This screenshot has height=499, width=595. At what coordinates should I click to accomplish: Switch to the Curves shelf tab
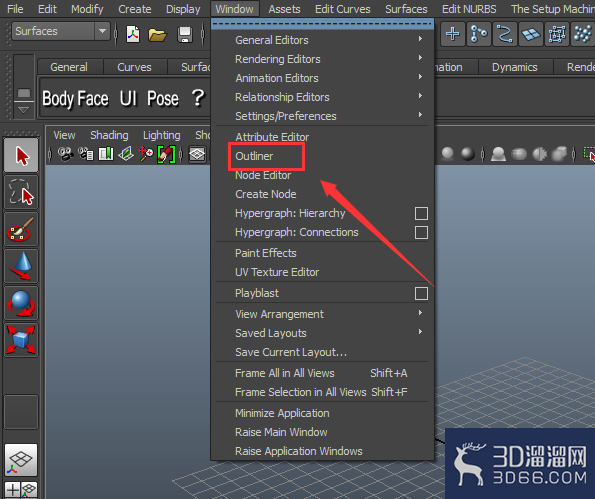[x=134, y=67]
